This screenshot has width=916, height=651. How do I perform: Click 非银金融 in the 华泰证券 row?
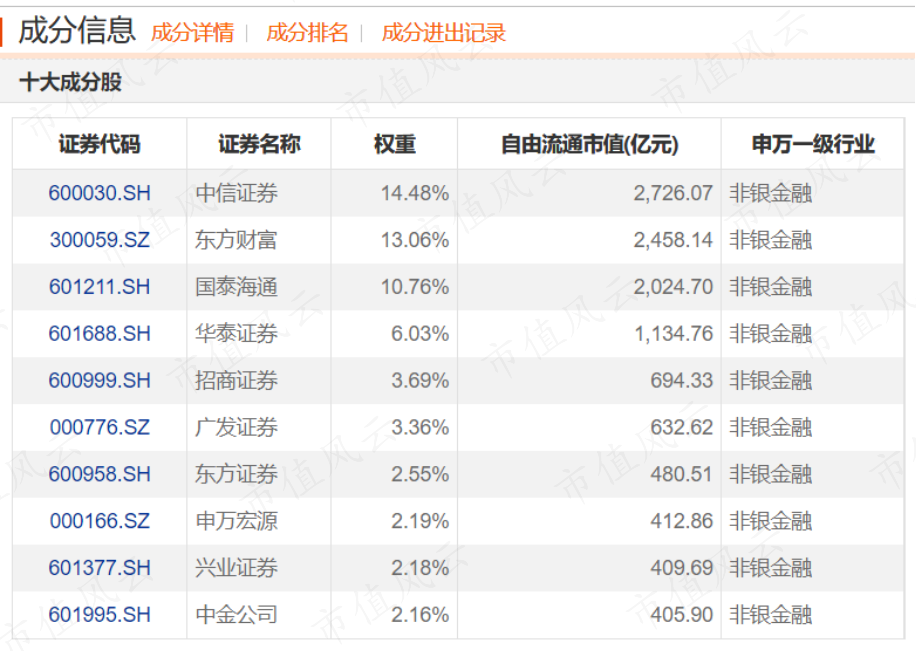[771, 334]
